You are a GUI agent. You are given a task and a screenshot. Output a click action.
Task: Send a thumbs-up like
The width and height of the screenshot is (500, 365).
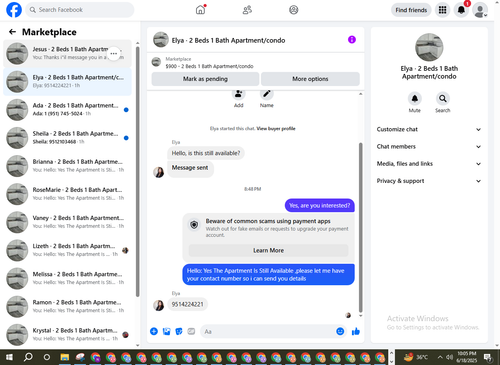[356, 331]
